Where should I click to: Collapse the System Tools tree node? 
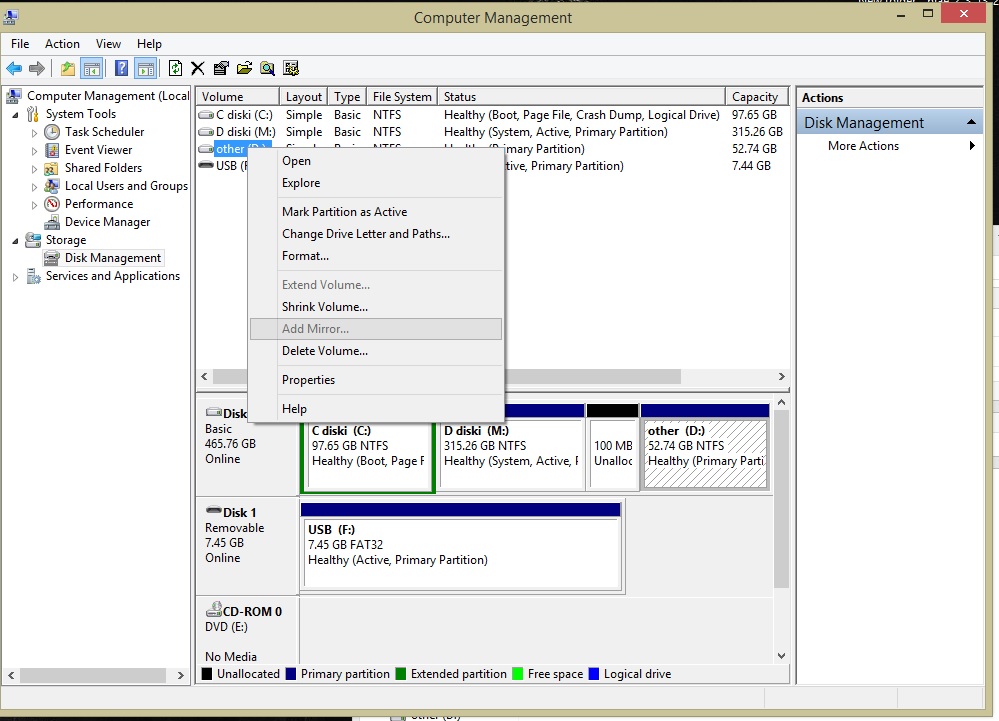[16, 114]
